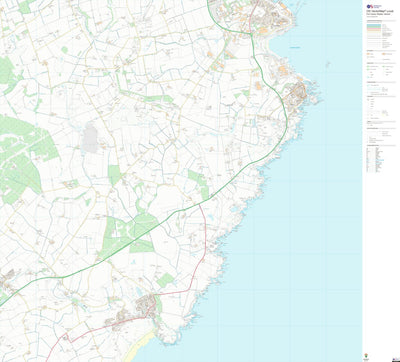Click the blue bay label in the sea

click(x=295, y=48)
